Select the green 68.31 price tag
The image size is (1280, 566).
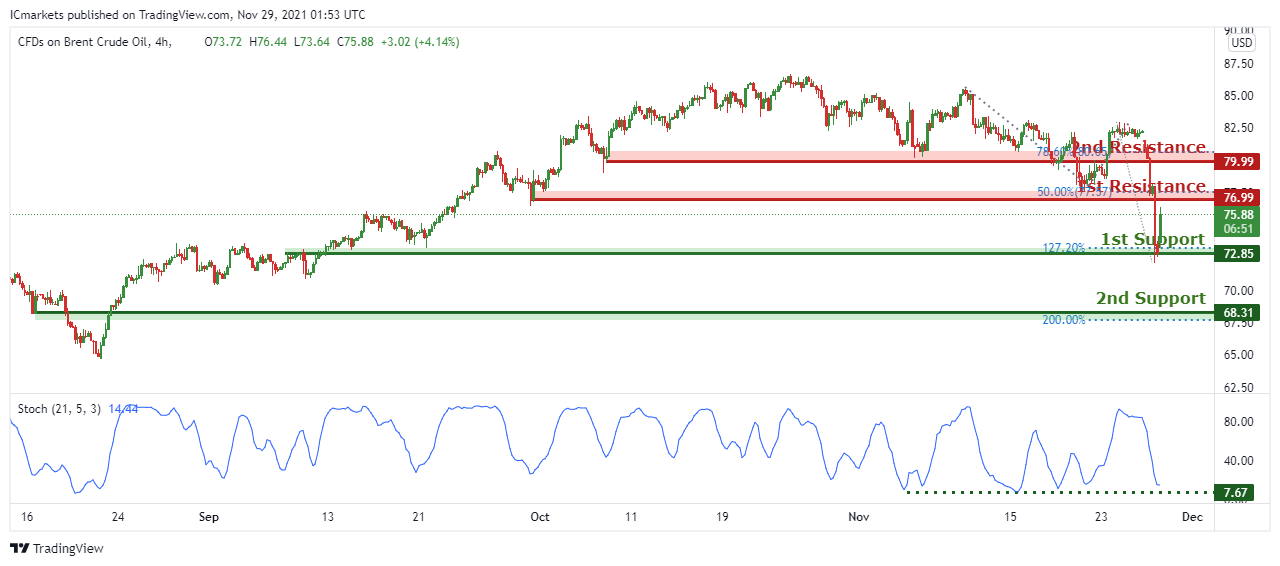pyautogui.click(x=1239, y=313)
